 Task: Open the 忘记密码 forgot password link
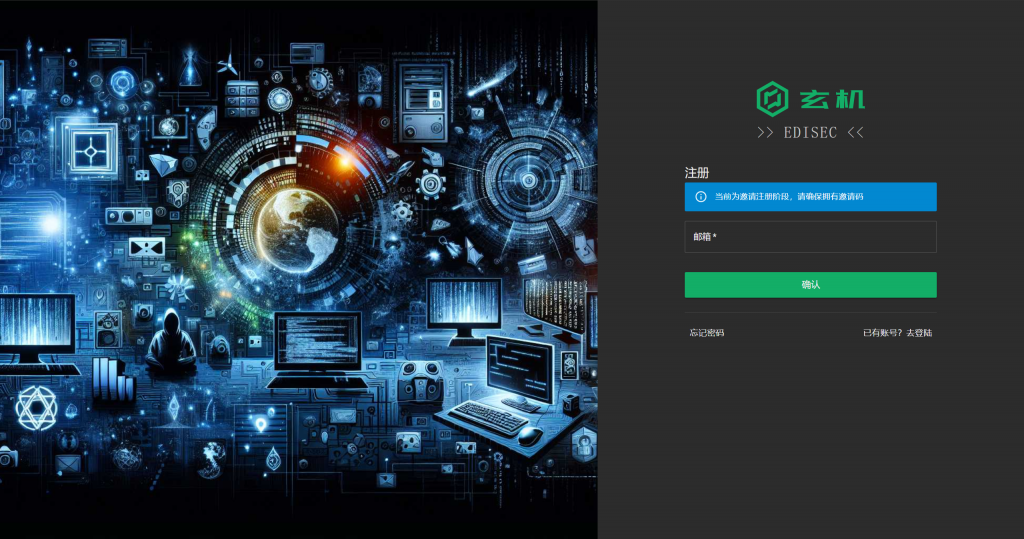(x=706, y=333)
